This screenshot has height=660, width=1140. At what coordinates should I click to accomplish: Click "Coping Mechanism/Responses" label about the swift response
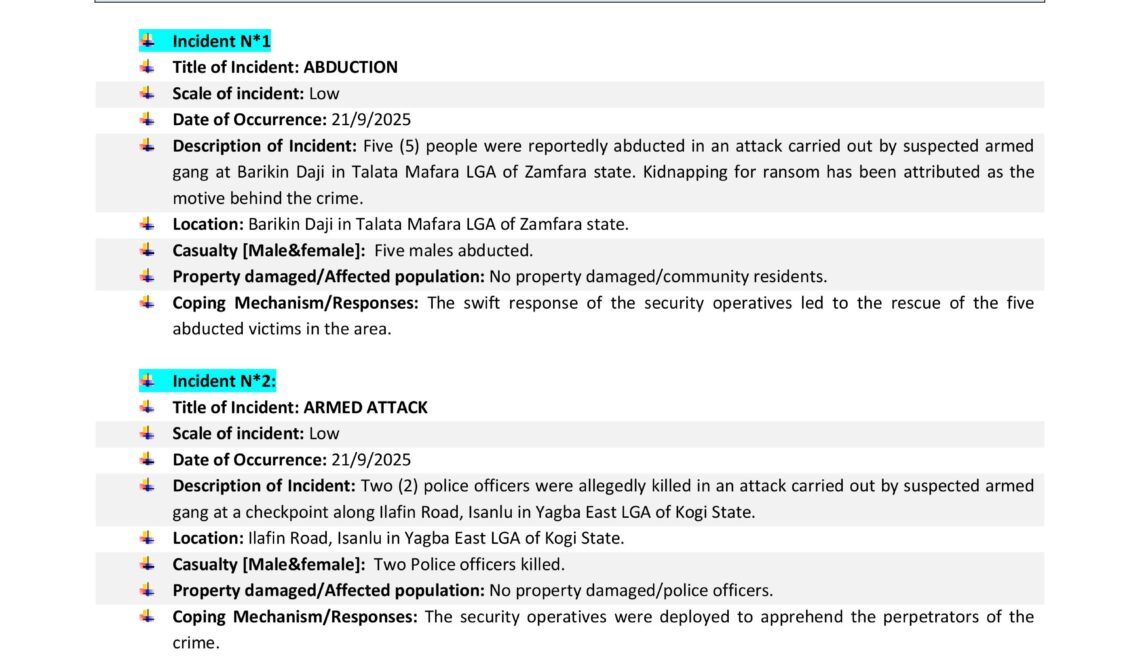coord(295,302)
